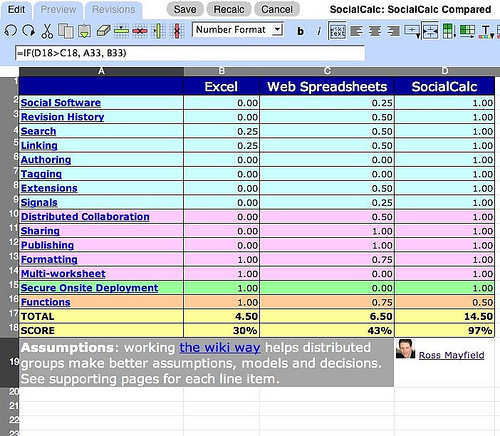Open the Authoring link
500x436 pixels.
pos(46,160)
